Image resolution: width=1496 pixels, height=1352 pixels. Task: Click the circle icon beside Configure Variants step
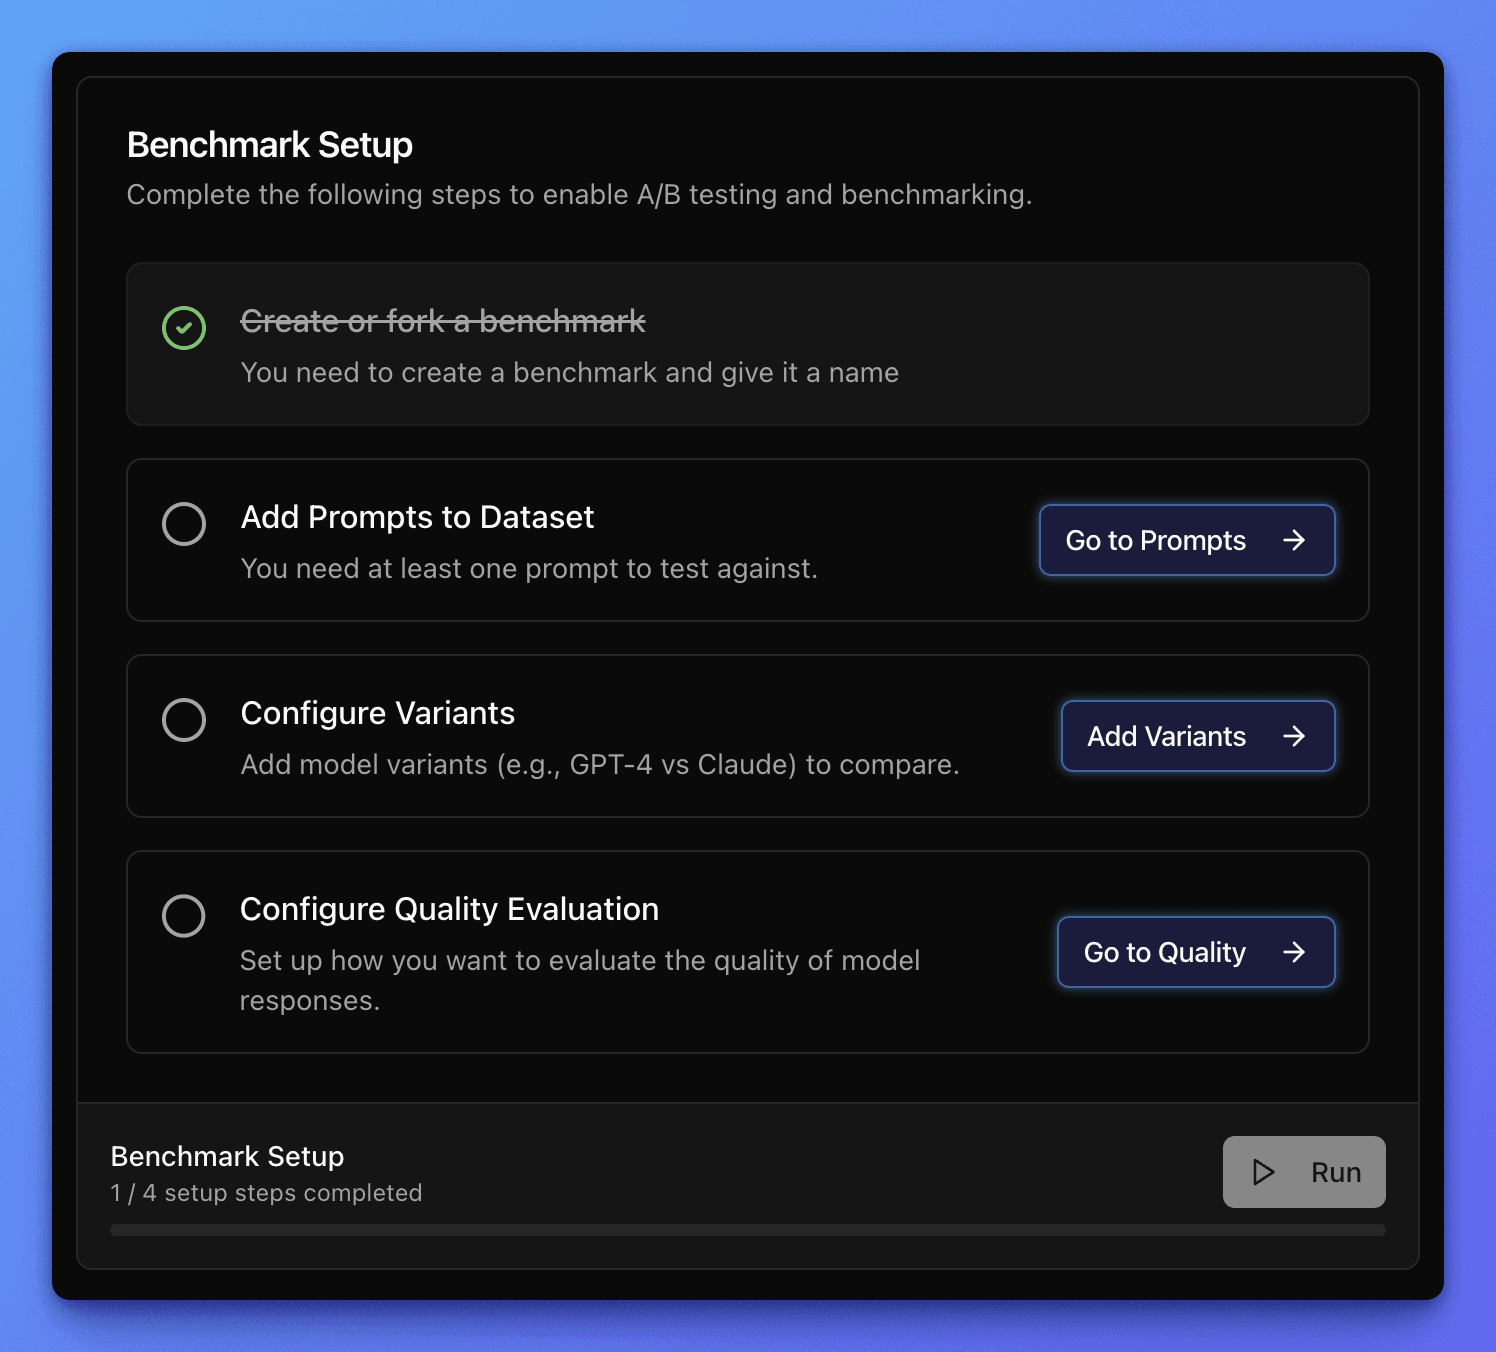184,719
